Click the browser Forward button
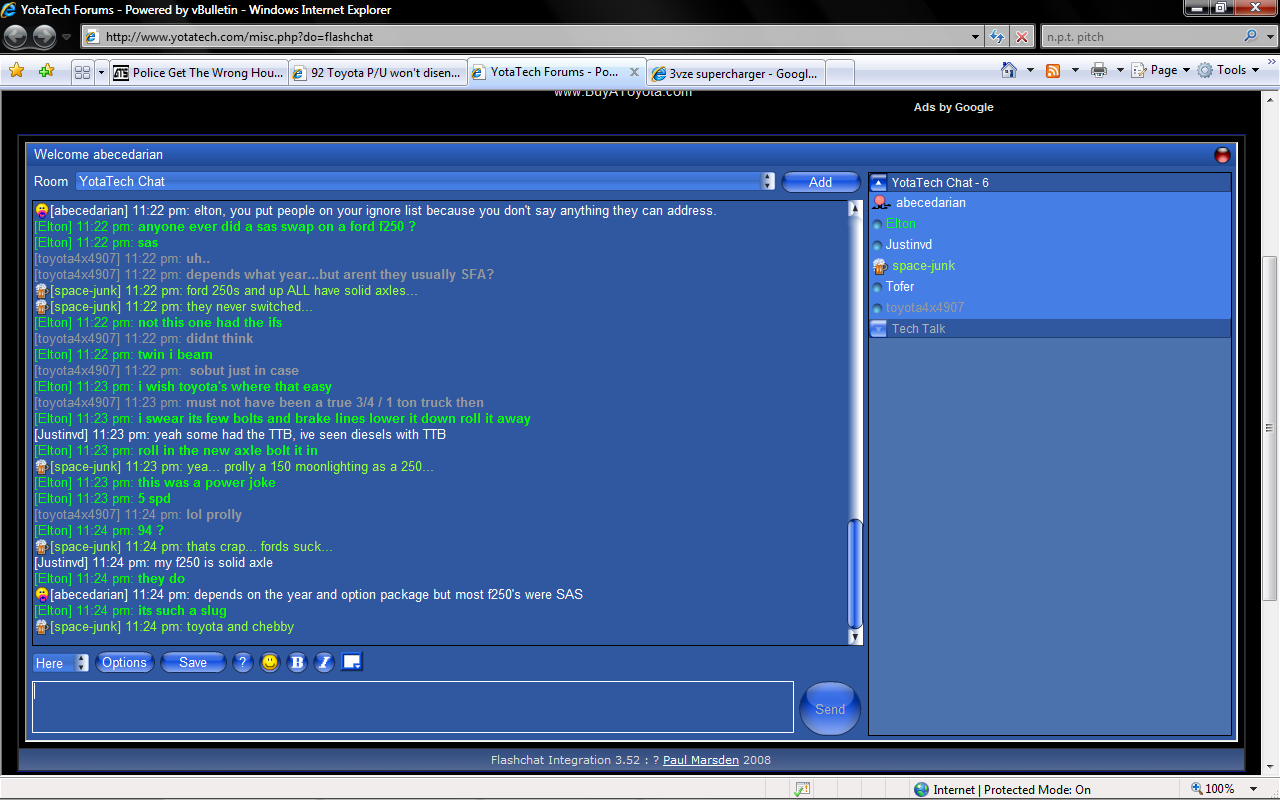This screenshot has width=1280, height=800. tap(44, 37)
